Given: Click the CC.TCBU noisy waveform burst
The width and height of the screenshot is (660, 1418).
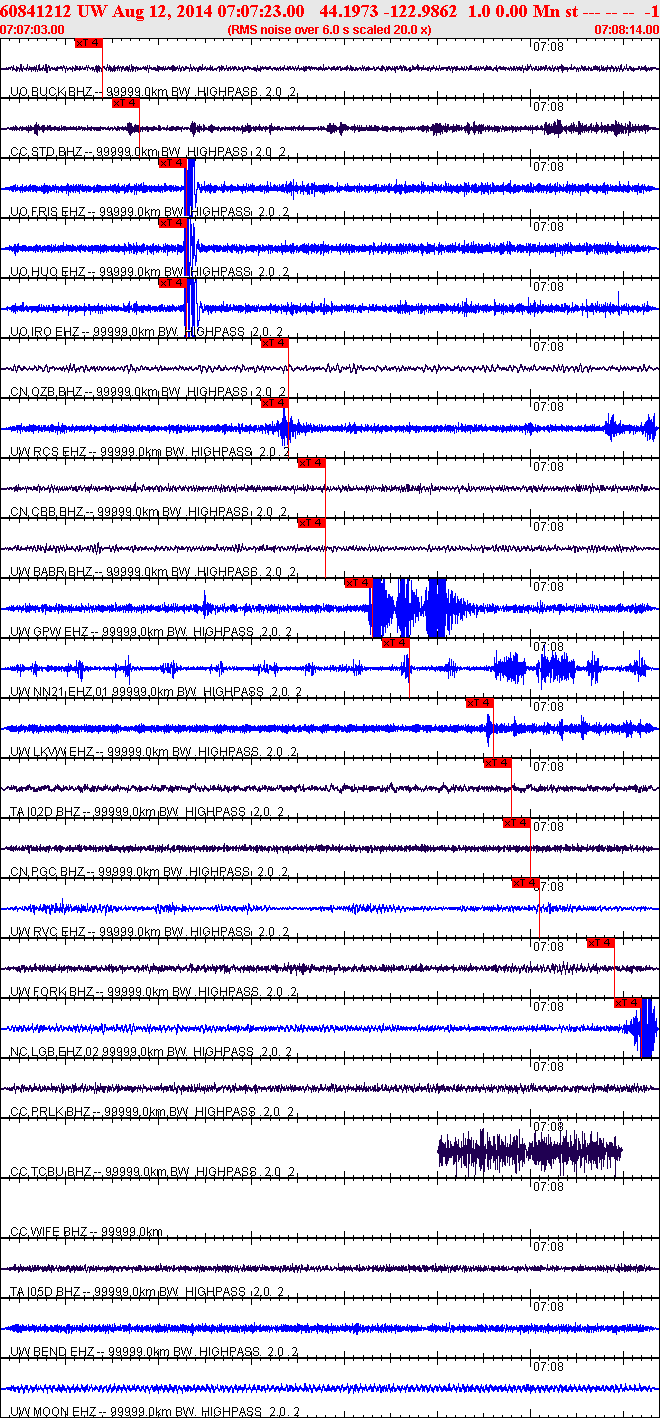Looking at the screenshot, I should click(530, 1152).
